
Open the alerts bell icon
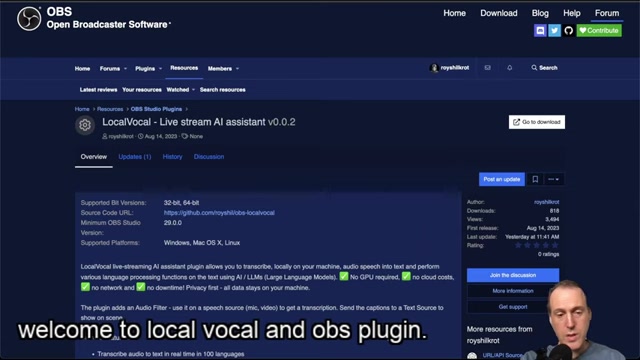coord(509,68)
